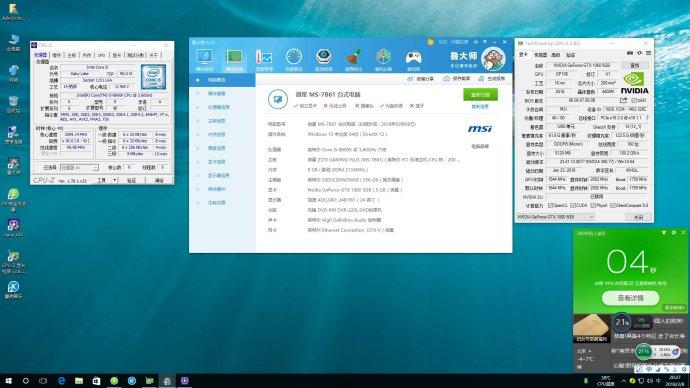Toggle PhysX checkbox in GPU-Z
The height and width of the screenshot is (388, 690).
(x=593, y=205)
